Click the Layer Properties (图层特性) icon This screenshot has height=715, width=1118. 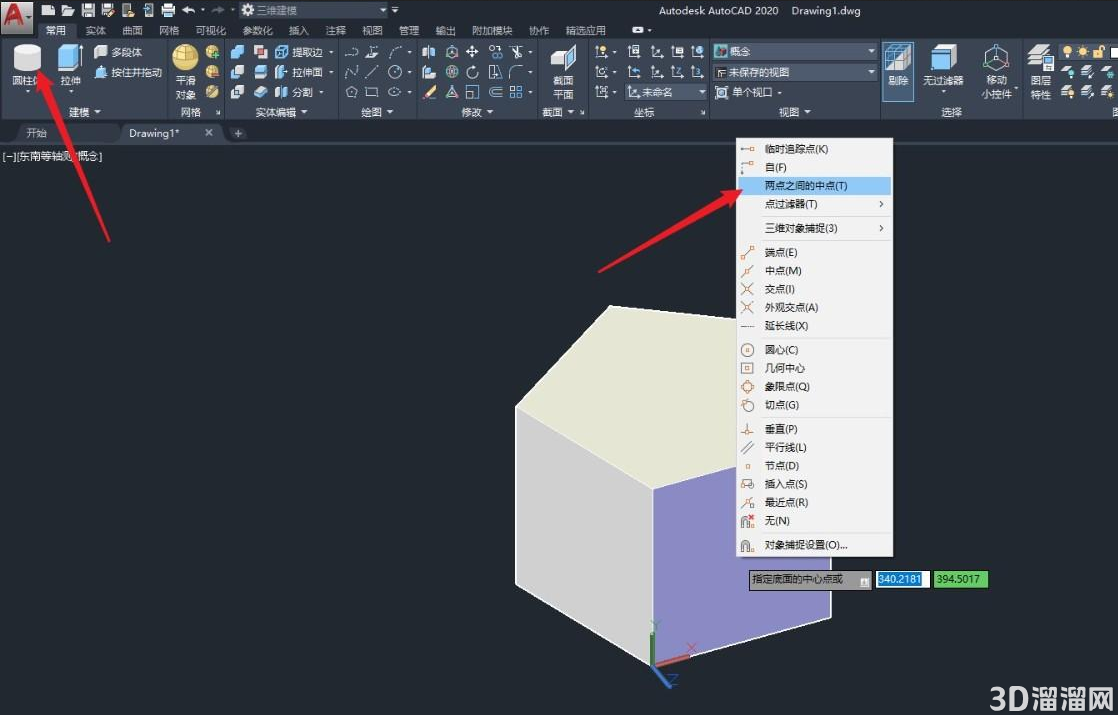pyautogui.click(x=1040, y=71)
